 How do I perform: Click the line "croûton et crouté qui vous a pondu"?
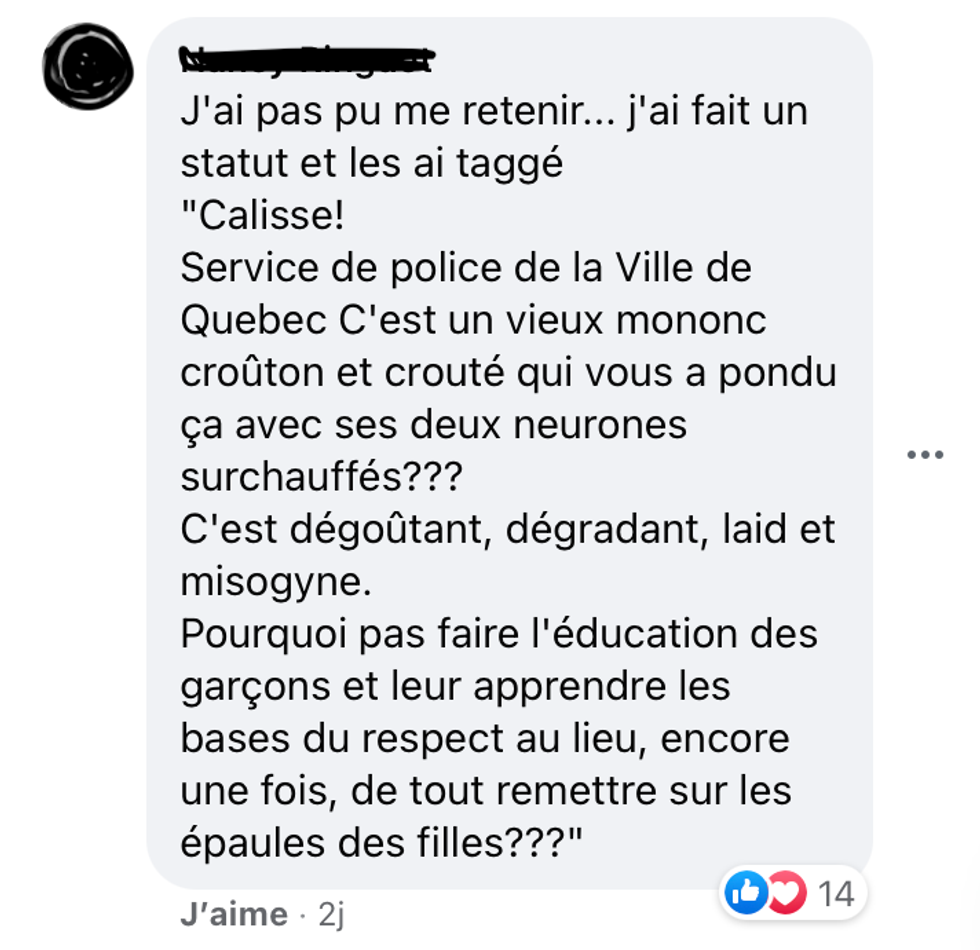[x=508, y=372]
